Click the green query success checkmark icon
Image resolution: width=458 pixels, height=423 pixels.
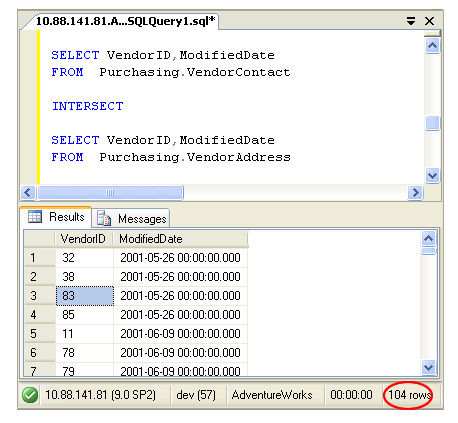30,395
